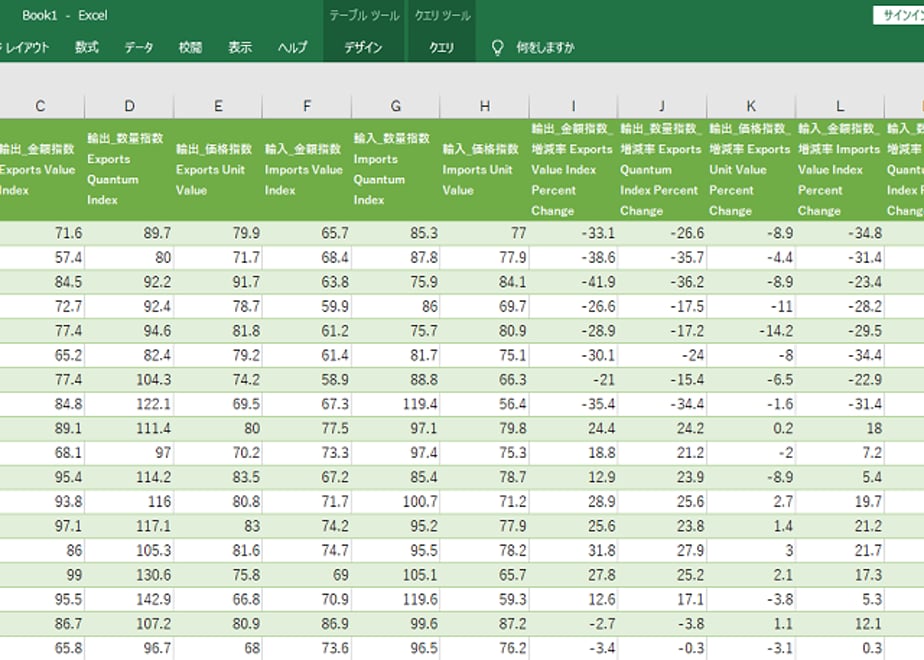Click the lightbulb Tell Me icon
The width and height of the screenshot is (924, 660).
tap(497, 48)
